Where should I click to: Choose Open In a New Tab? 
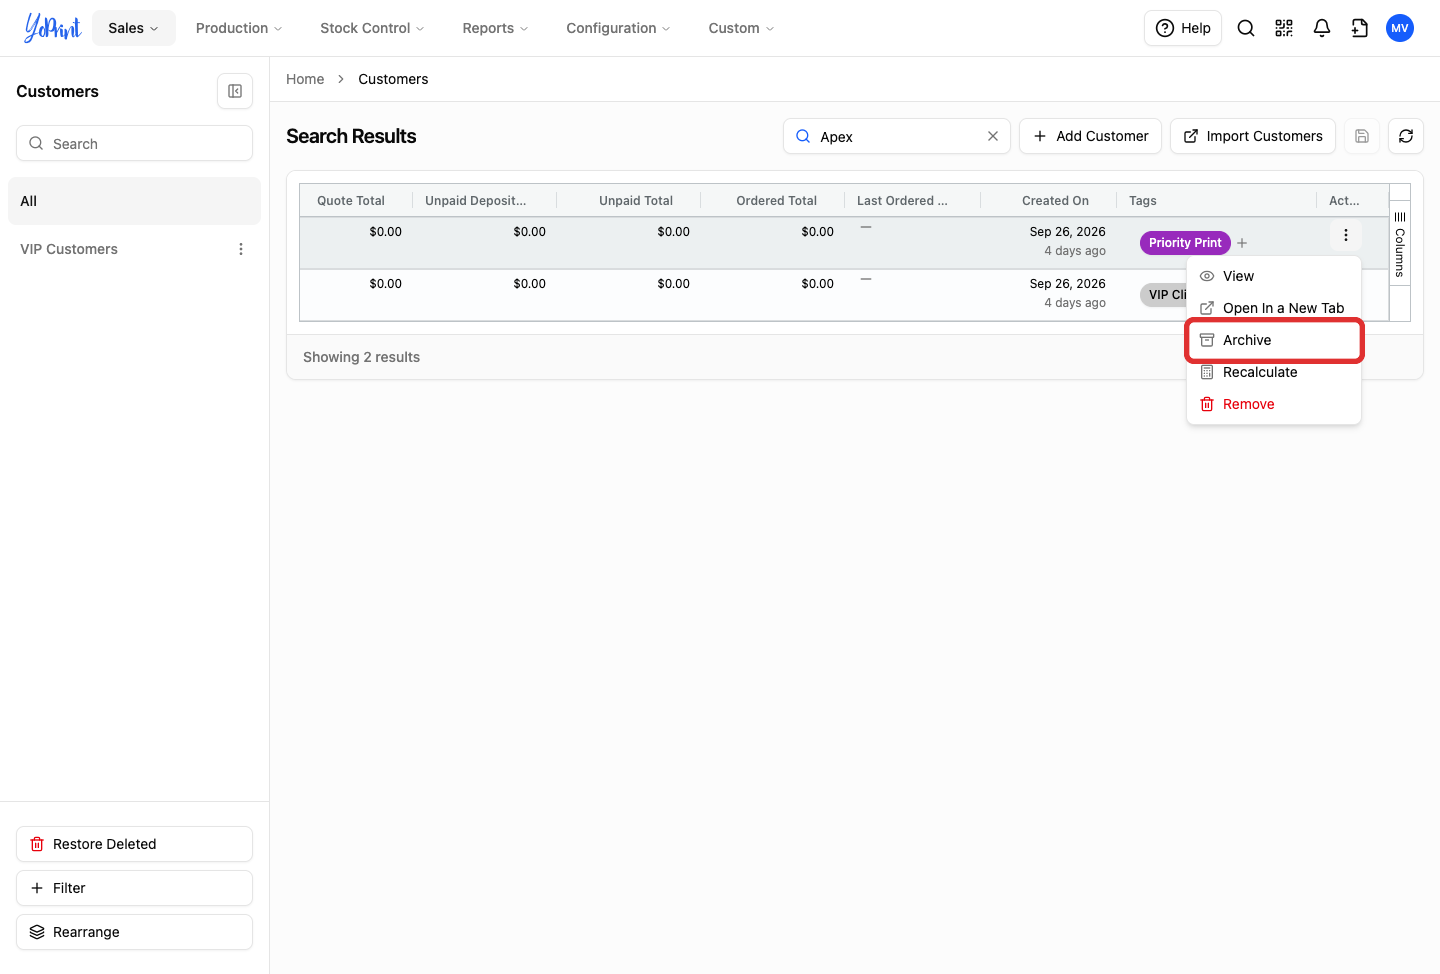tap(1274, 308)
